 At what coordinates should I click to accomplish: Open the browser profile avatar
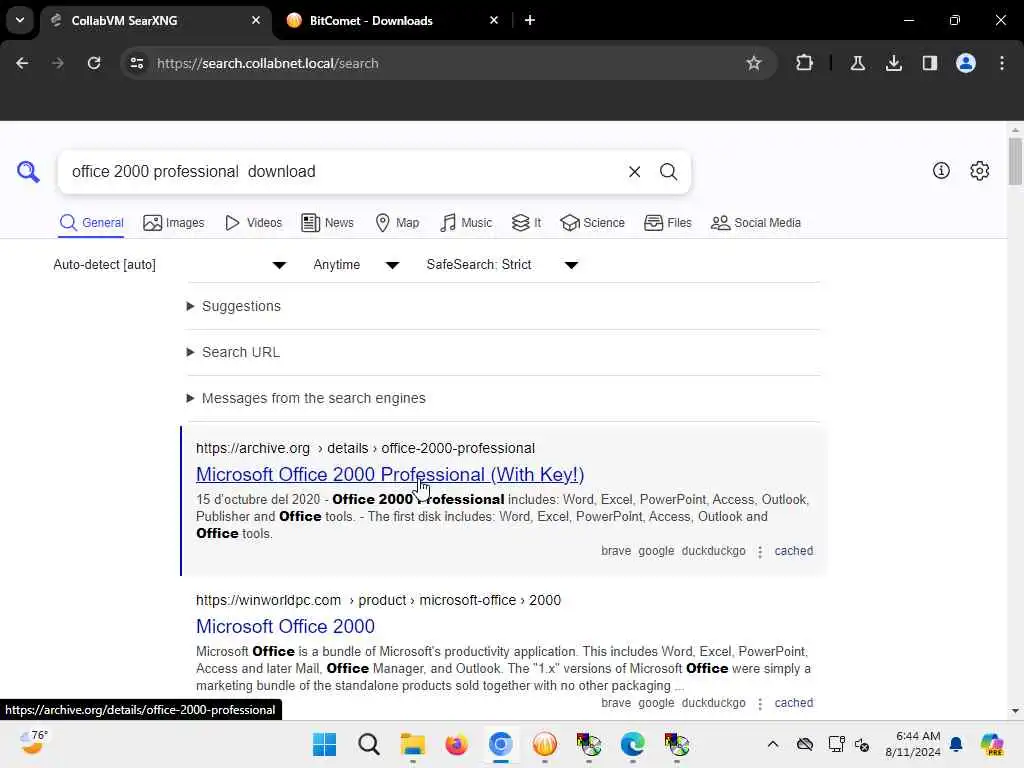[965, 63]
